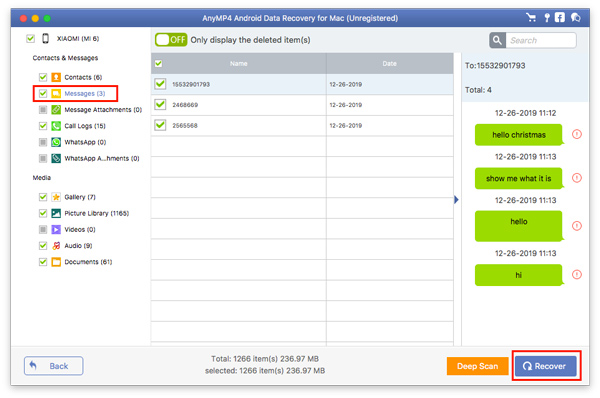Select the 'hello christmas' message bubble
This screenshot has width=600, height=398.
(x=519, y=135)
